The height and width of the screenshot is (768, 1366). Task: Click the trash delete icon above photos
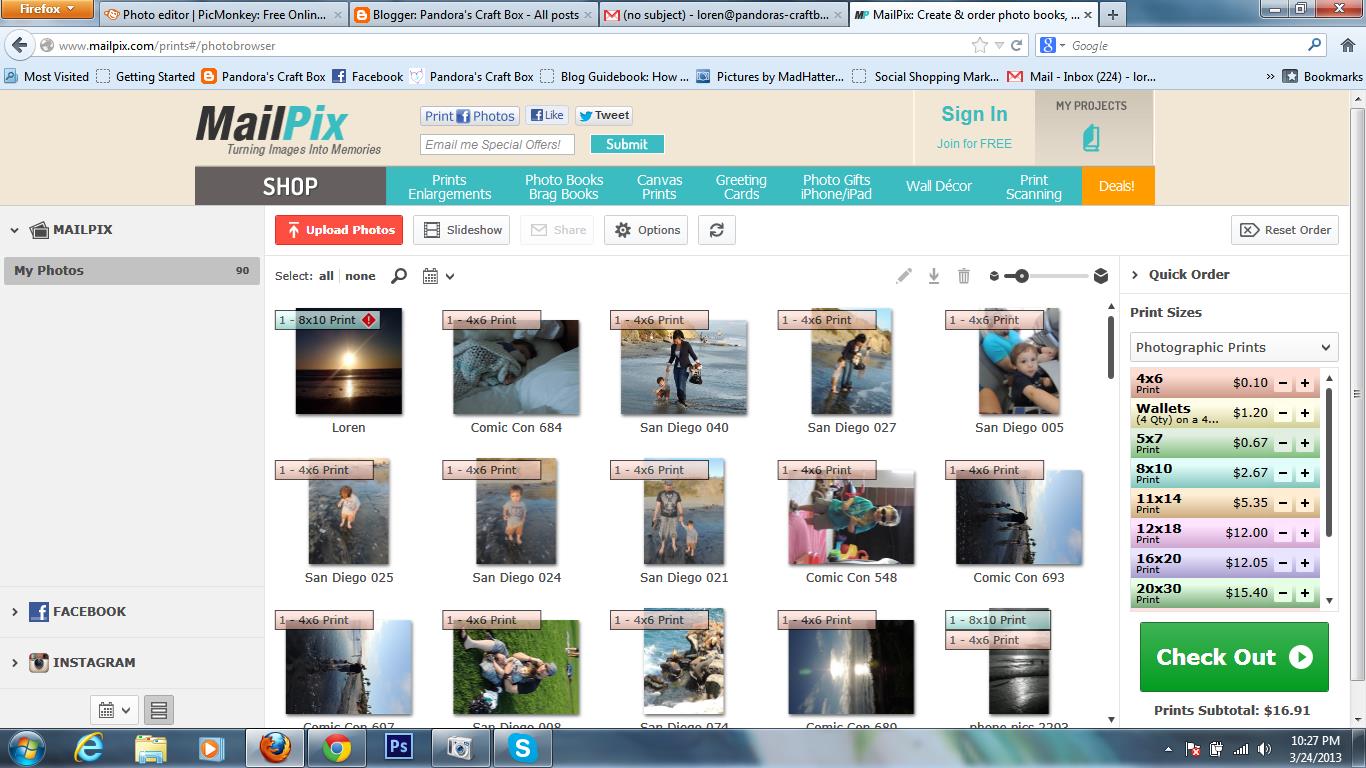963,276
